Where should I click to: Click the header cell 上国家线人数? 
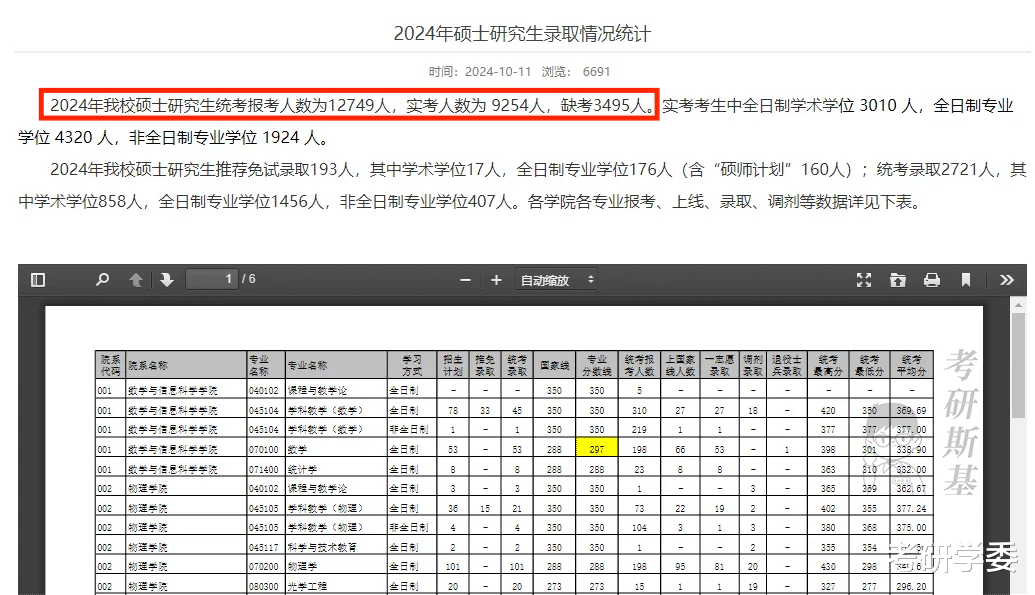click(680, 365)
